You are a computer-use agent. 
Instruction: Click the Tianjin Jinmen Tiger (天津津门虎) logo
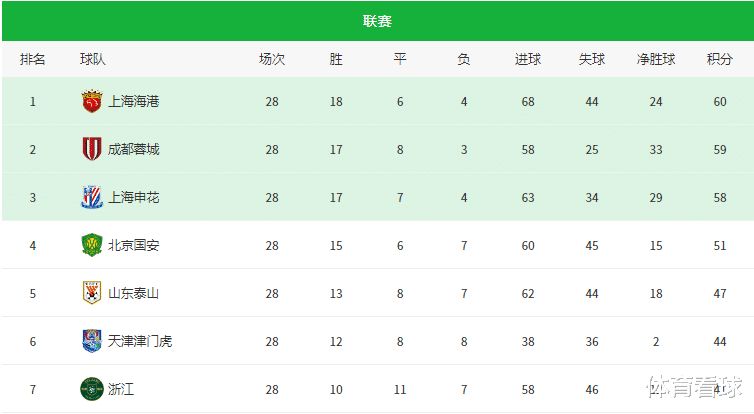pyautogui.click(x=92, y=341)
